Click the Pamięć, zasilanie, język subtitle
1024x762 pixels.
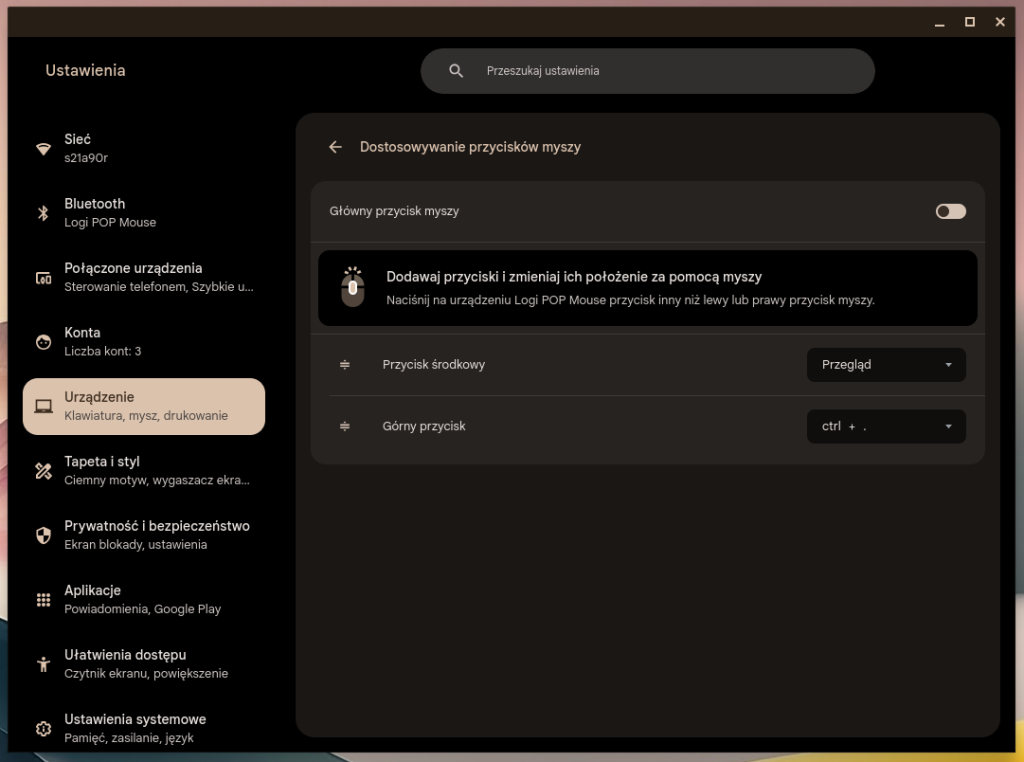[129, 738]
